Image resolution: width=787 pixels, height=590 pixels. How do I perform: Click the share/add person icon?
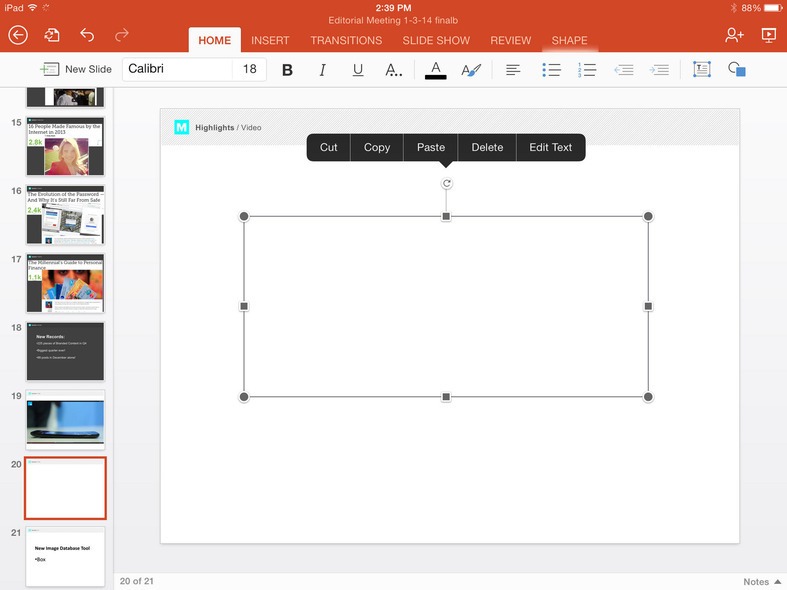(x=734, y=35)
